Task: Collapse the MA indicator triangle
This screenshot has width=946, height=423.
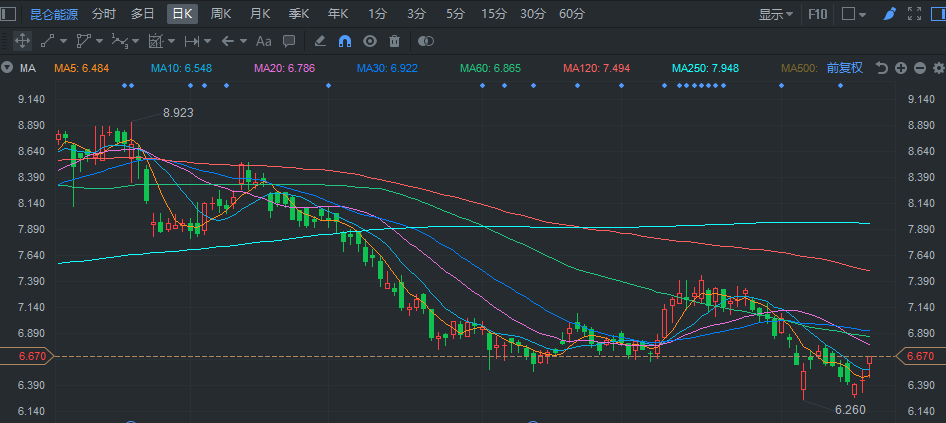Action: (7, 68)
